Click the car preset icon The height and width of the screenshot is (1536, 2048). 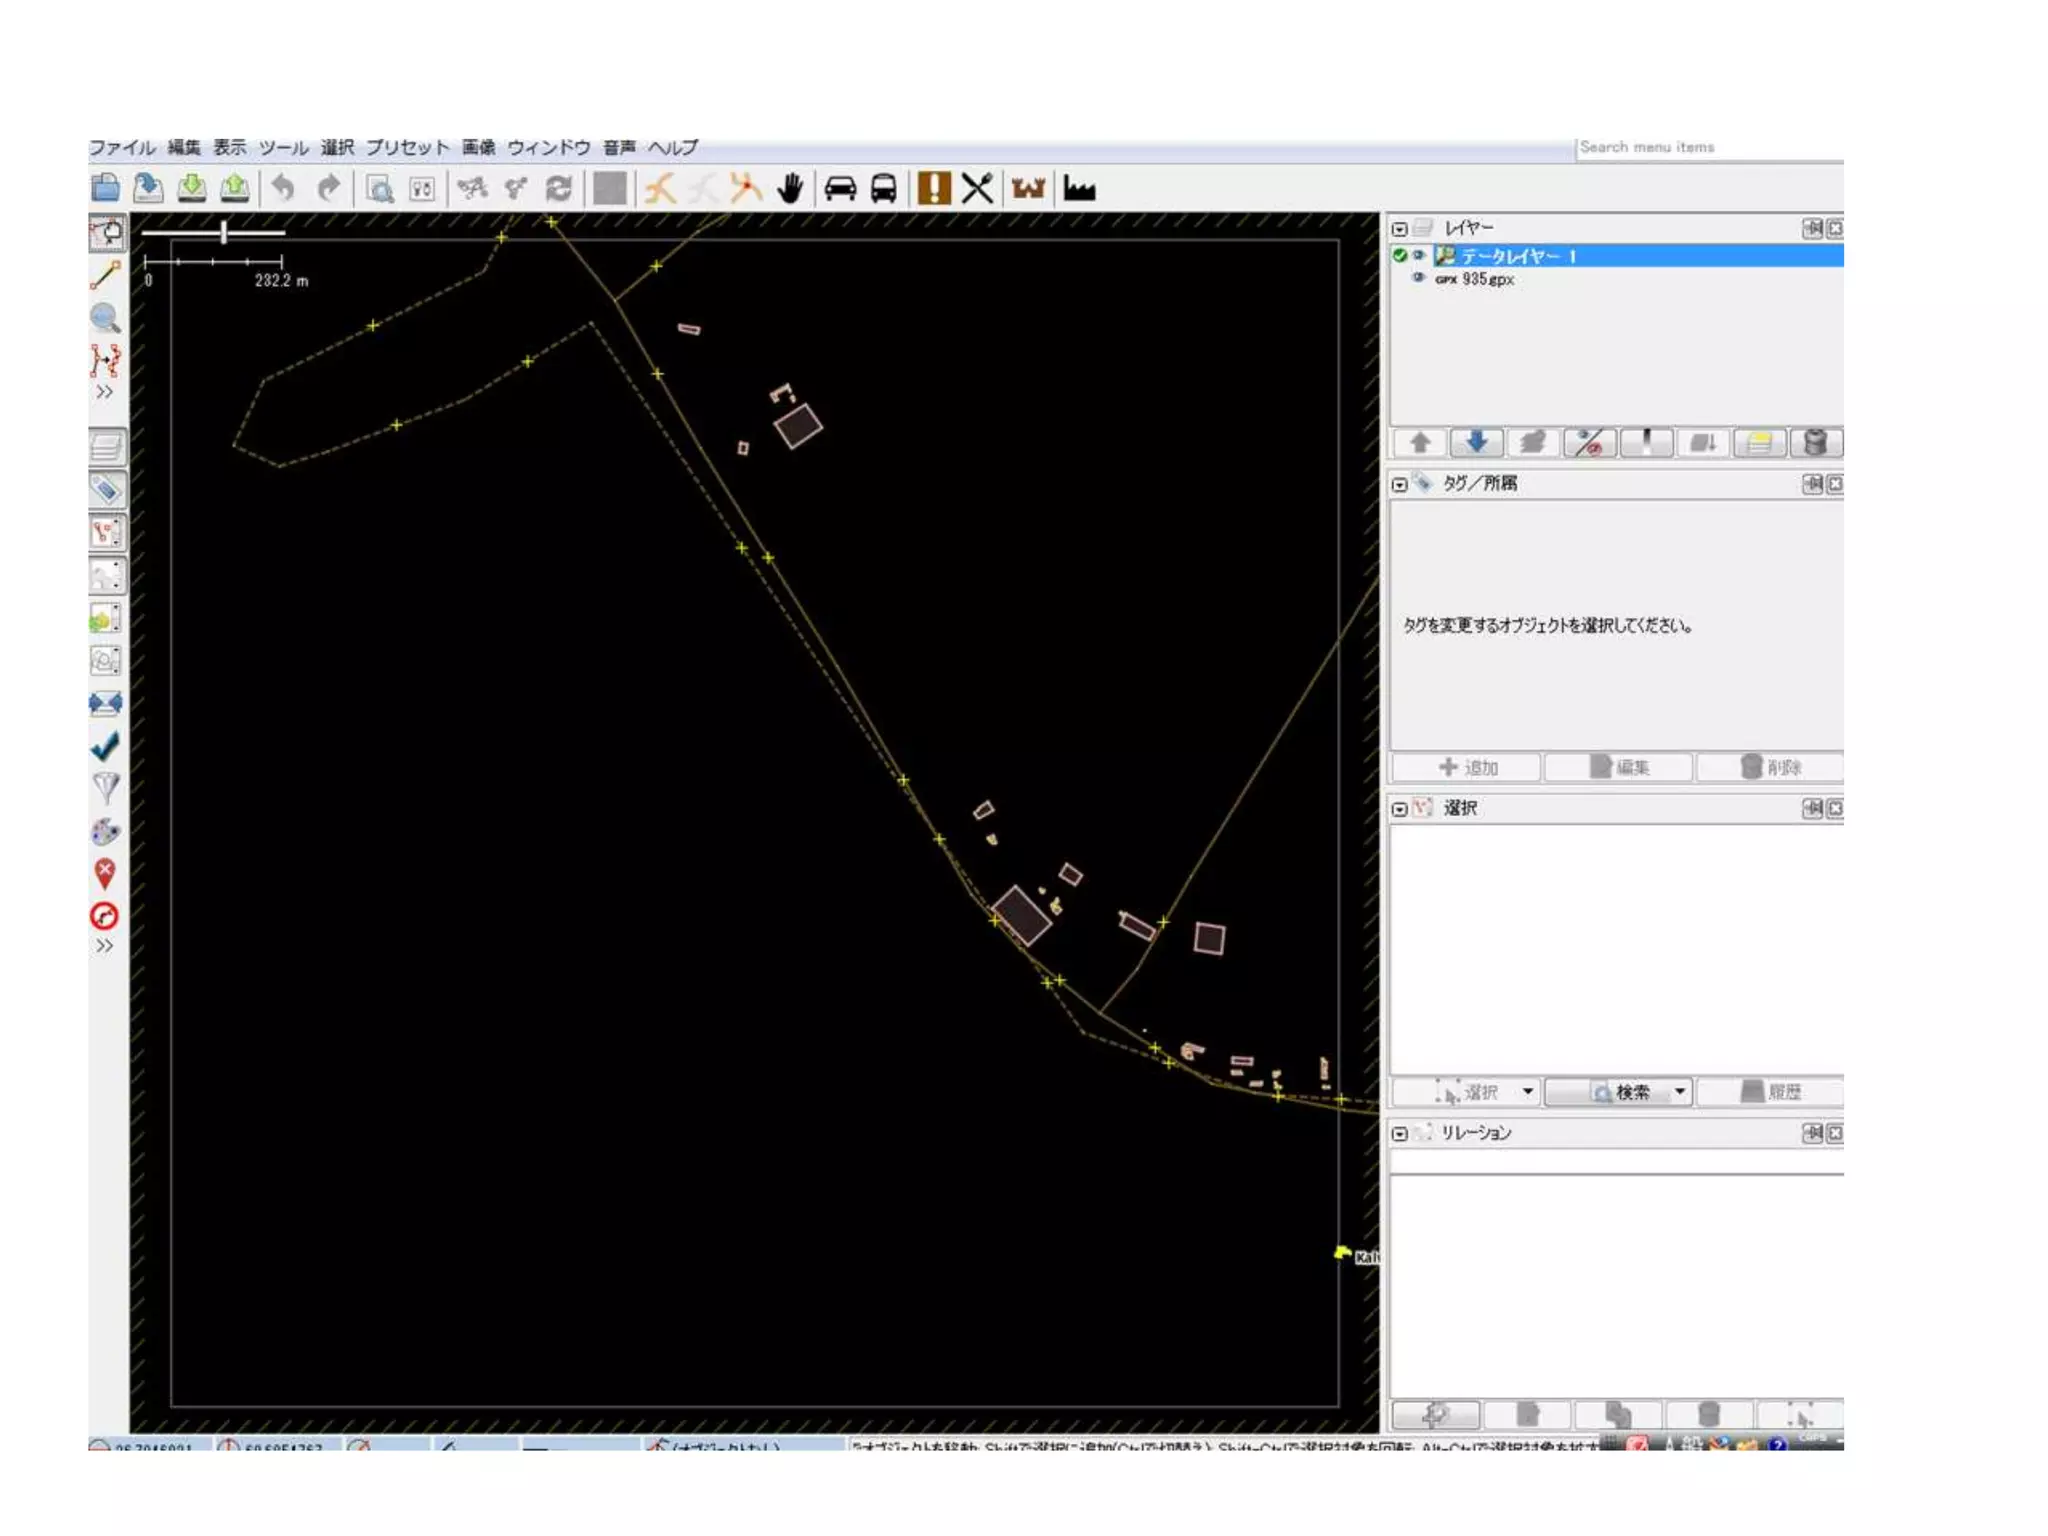(x=840, y=188)
